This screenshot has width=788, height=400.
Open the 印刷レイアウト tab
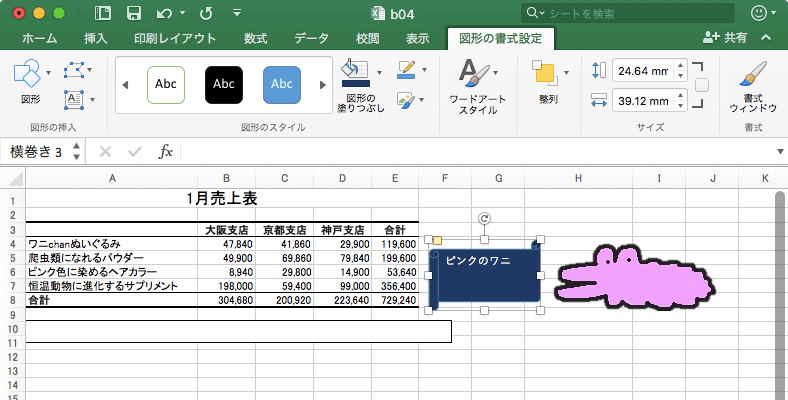coord(175,38)
